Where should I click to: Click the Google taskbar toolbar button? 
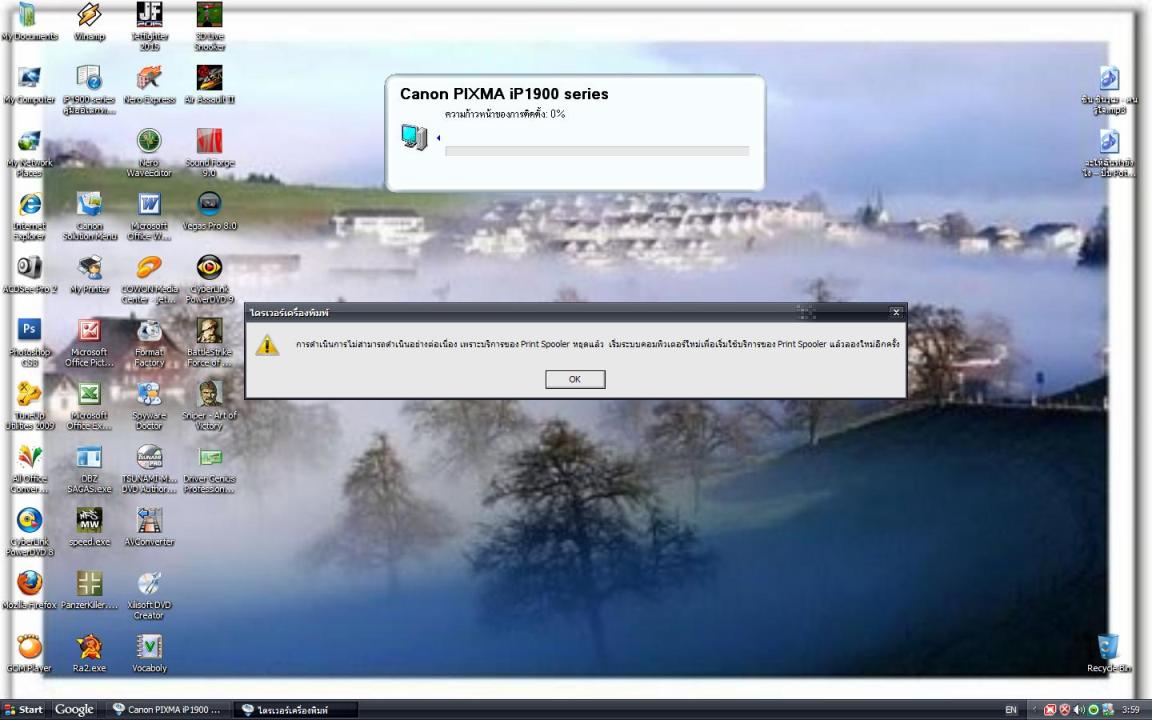tap(74, 710)
